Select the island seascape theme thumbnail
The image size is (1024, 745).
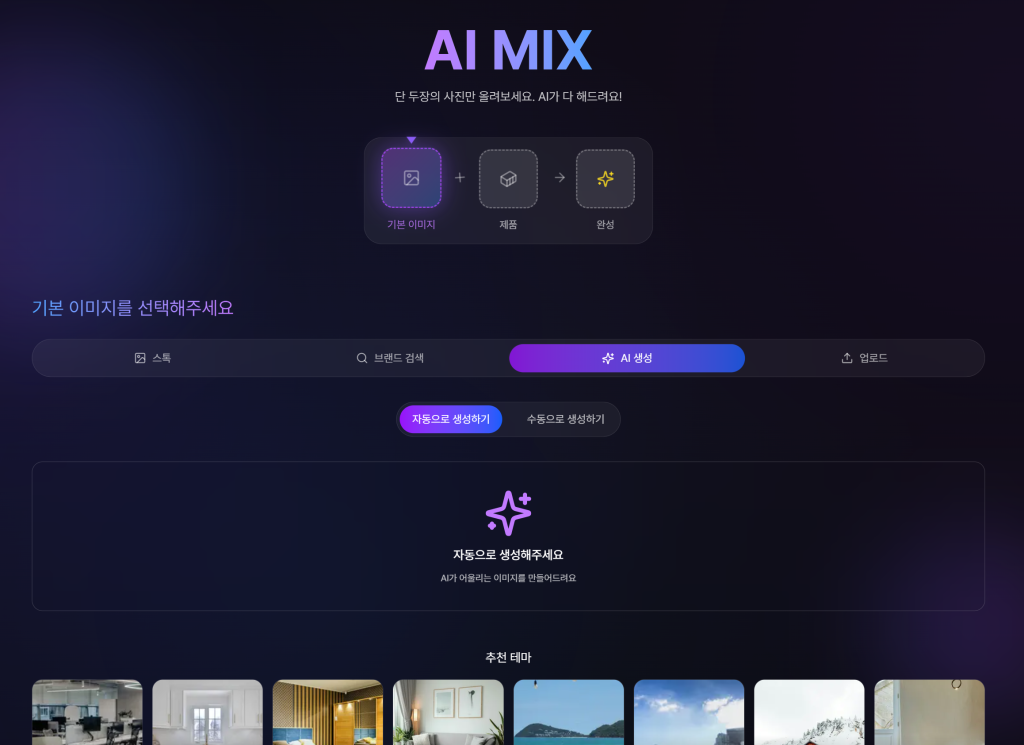(x=568, y=712)
